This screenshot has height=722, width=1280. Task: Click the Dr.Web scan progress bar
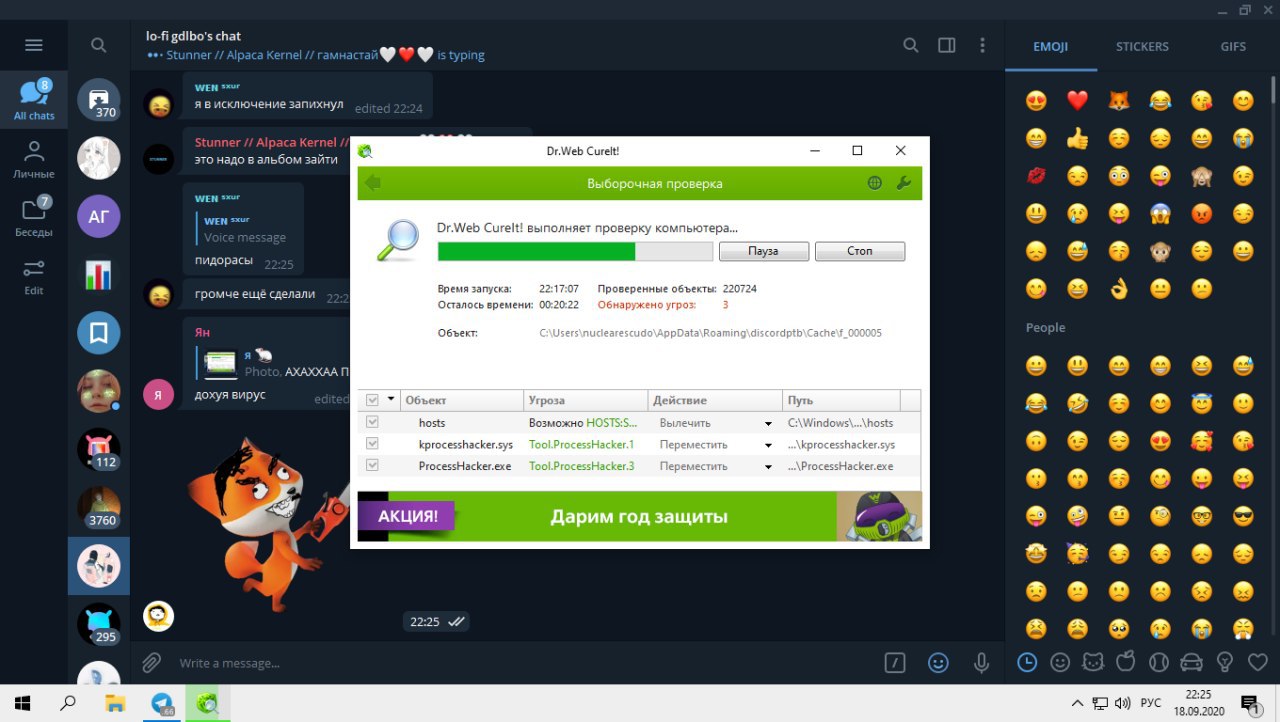575,251
